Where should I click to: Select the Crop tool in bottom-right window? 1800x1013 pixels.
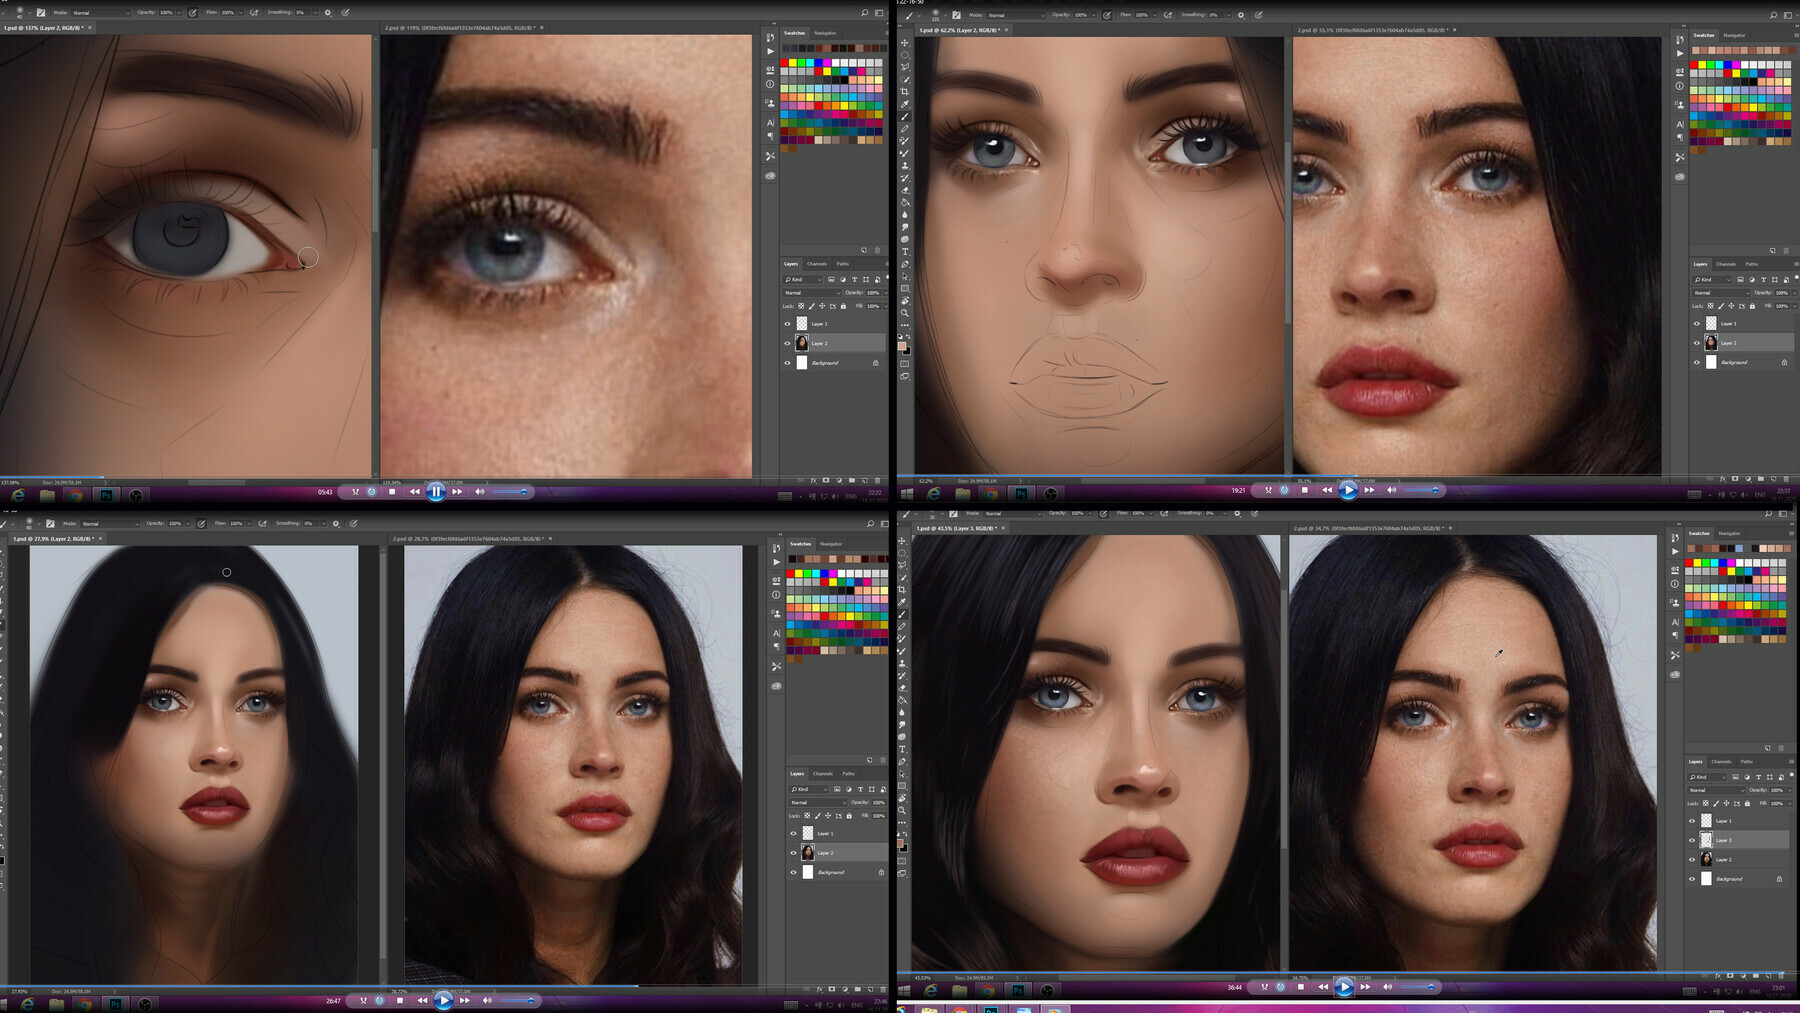(x=902, y=590)
